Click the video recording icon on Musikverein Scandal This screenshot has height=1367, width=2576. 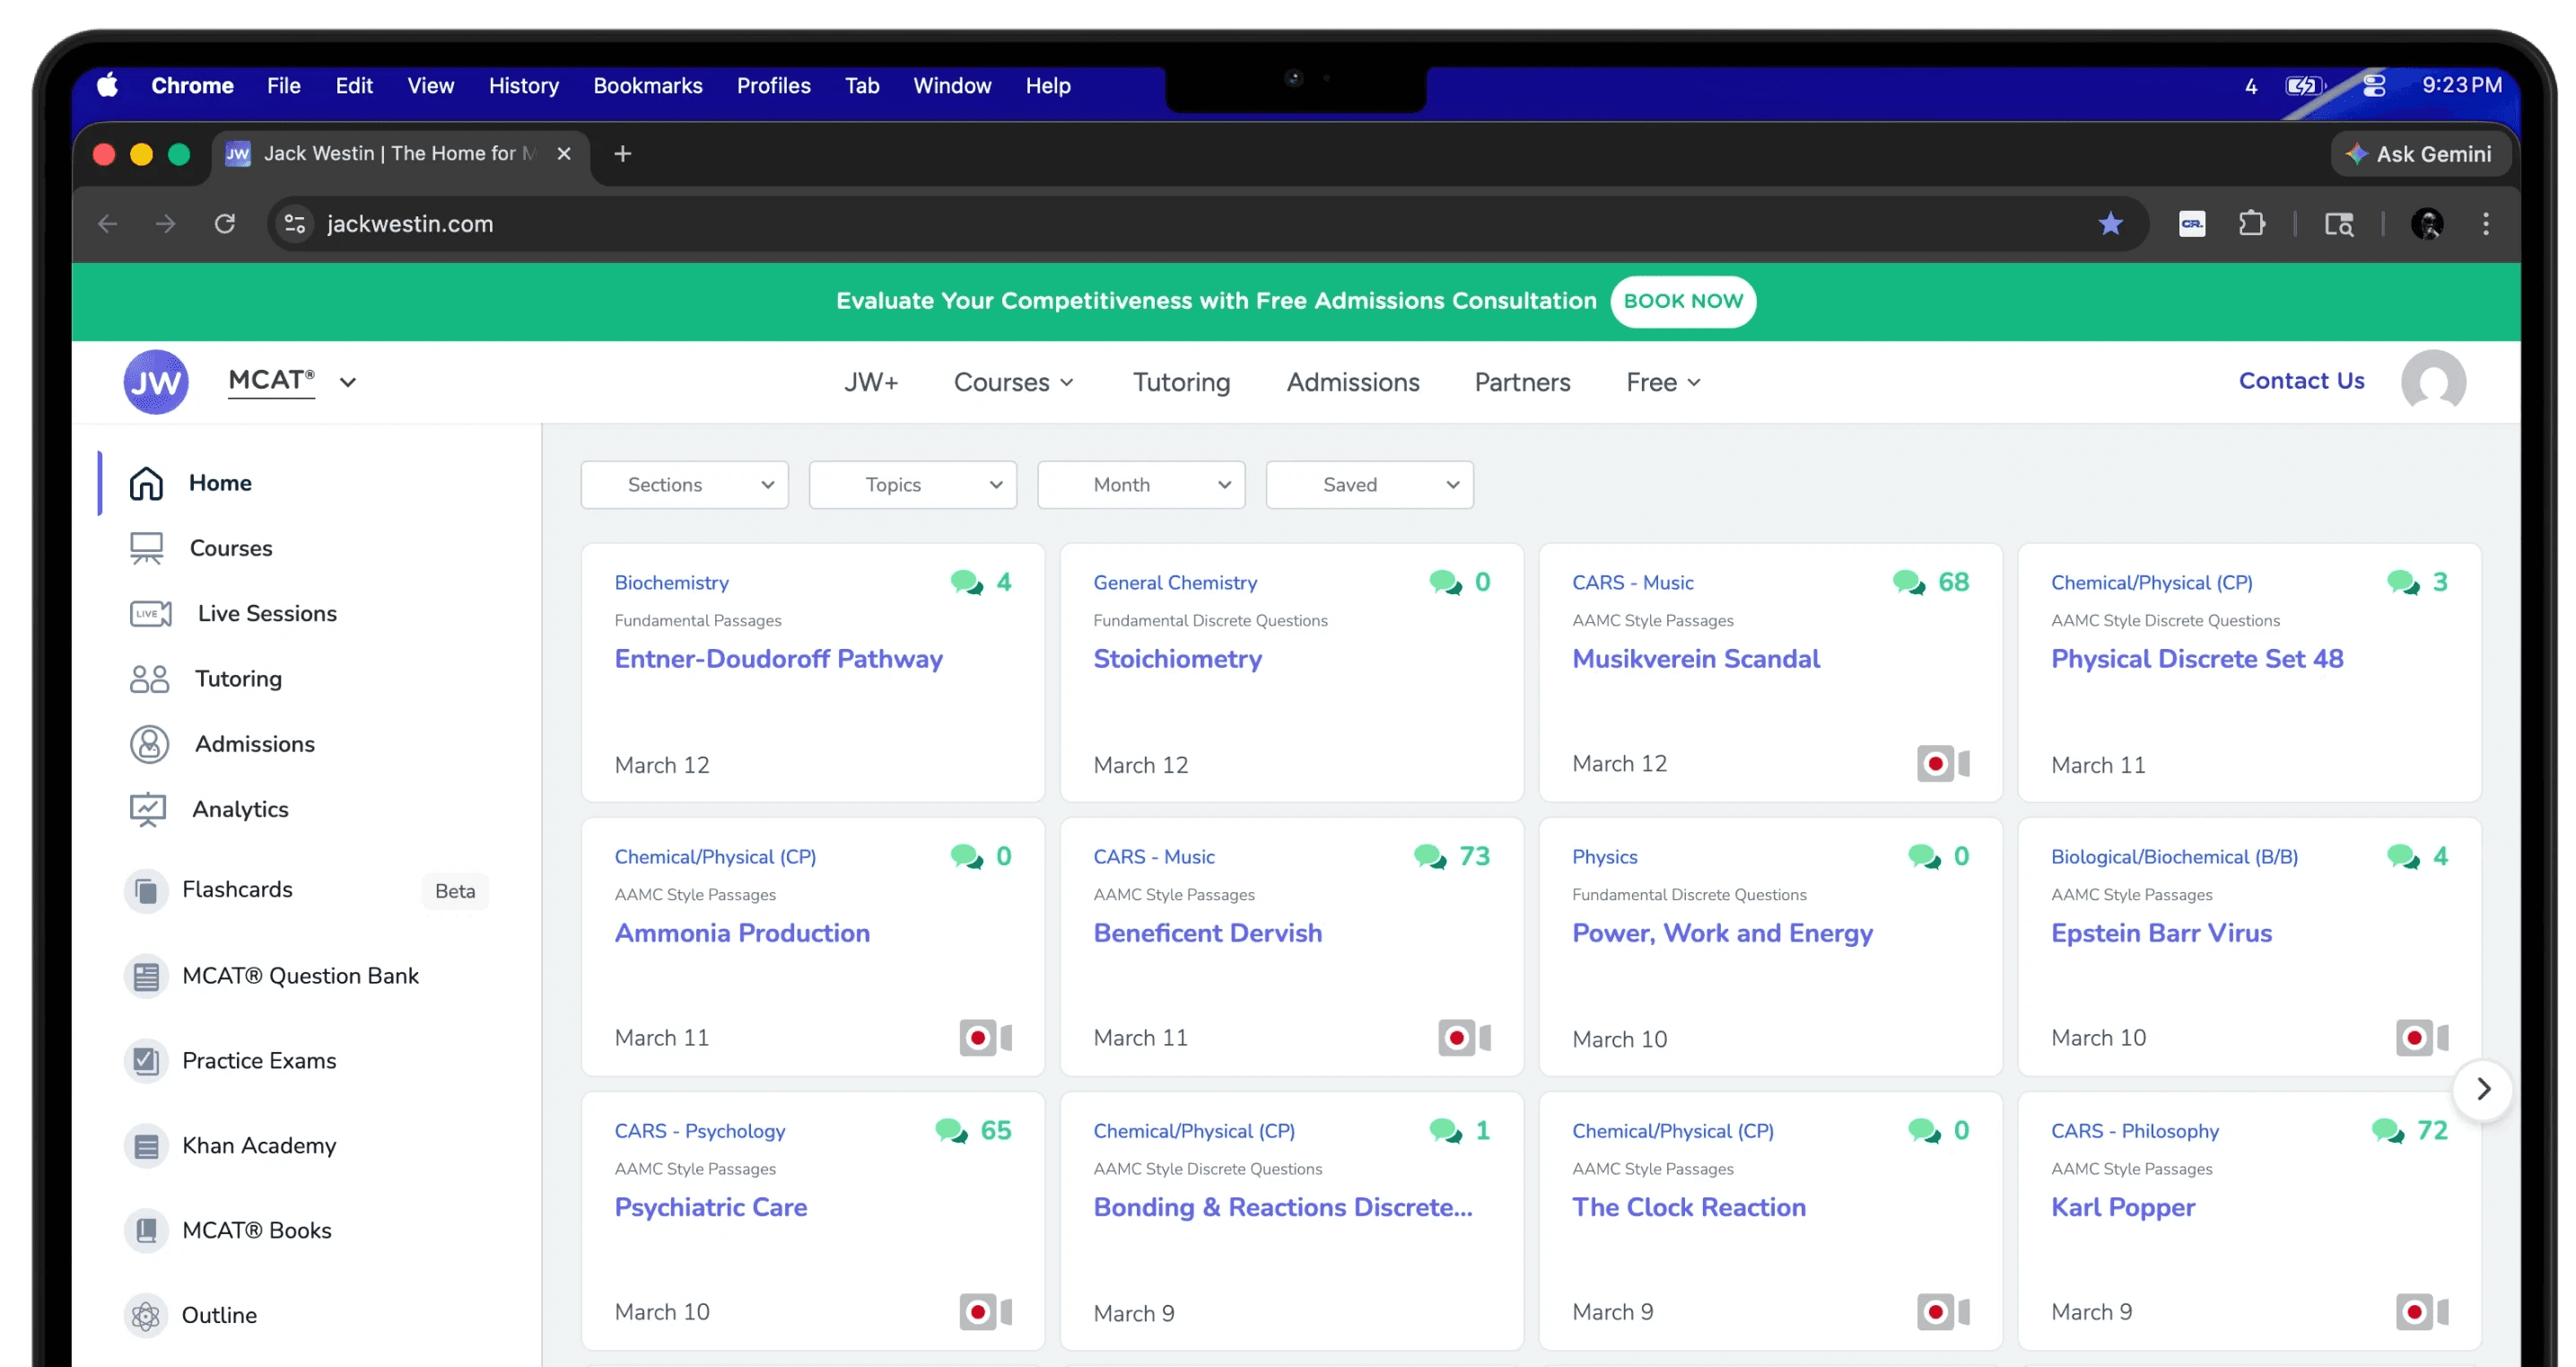coord(1942,764)
